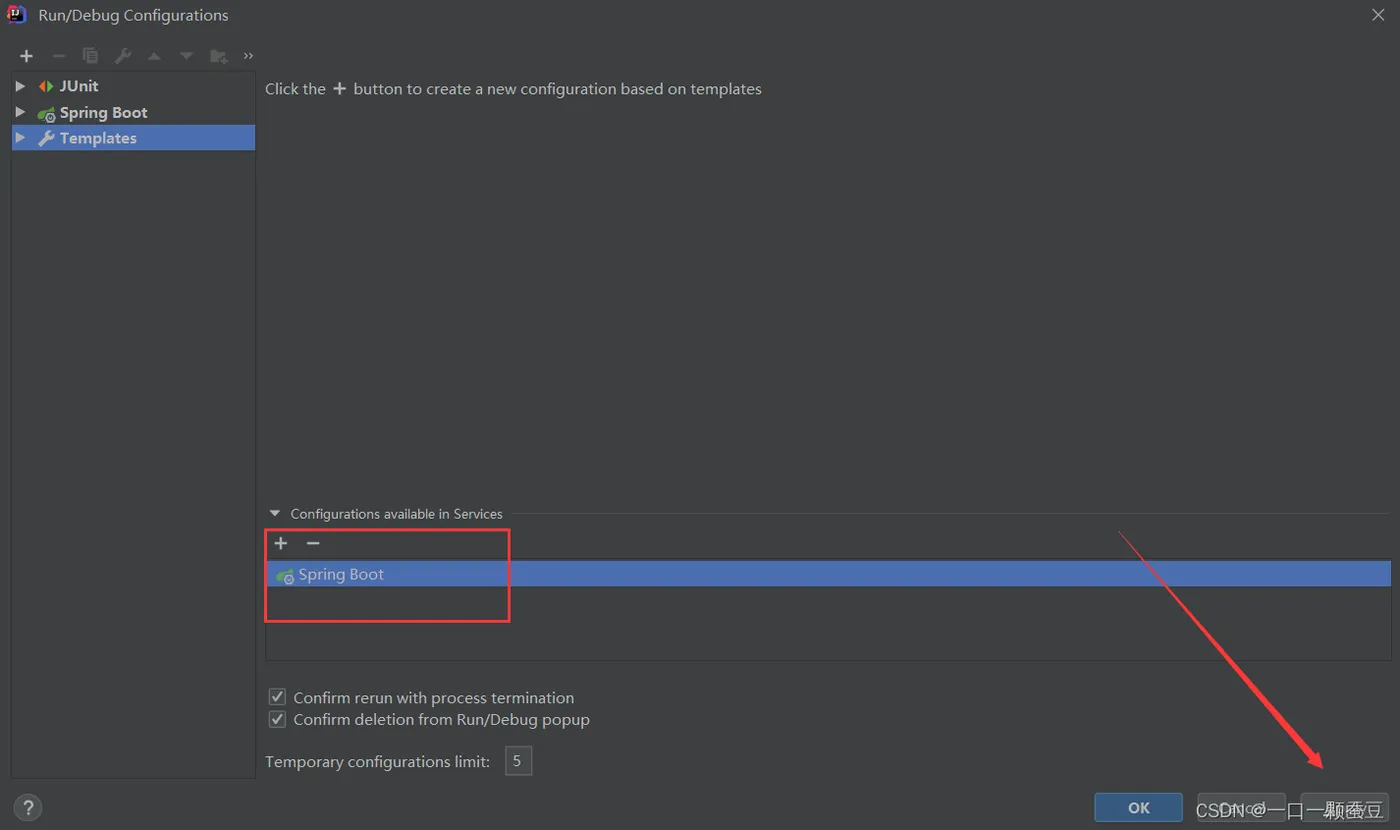Click the JUnit icon in the configuration tree
The height and width of the screenshot is (830, 1400).
[46, 87]
